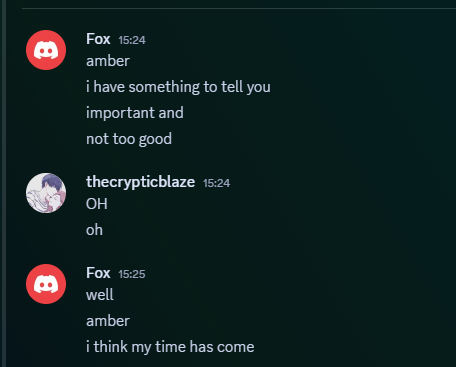Open Fox's username beside the 15:24 timestamp
456x367 pixels.
pyautogui.click(x=98, y=39)
